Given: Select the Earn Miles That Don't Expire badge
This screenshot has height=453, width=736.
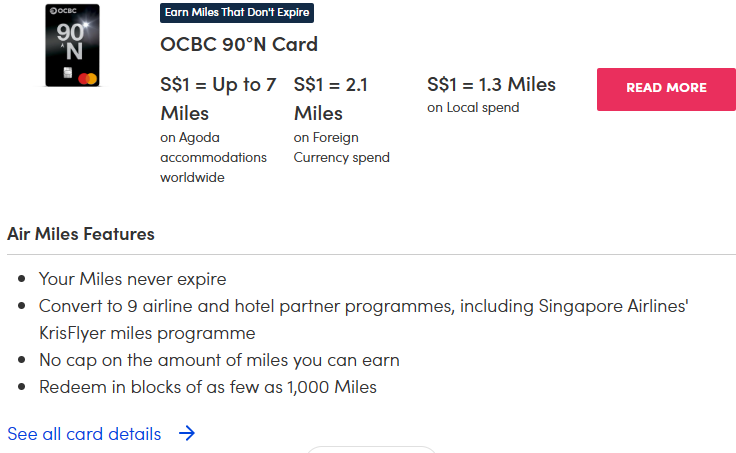Looking at the screenshot, I should click(x=237, y=13).
